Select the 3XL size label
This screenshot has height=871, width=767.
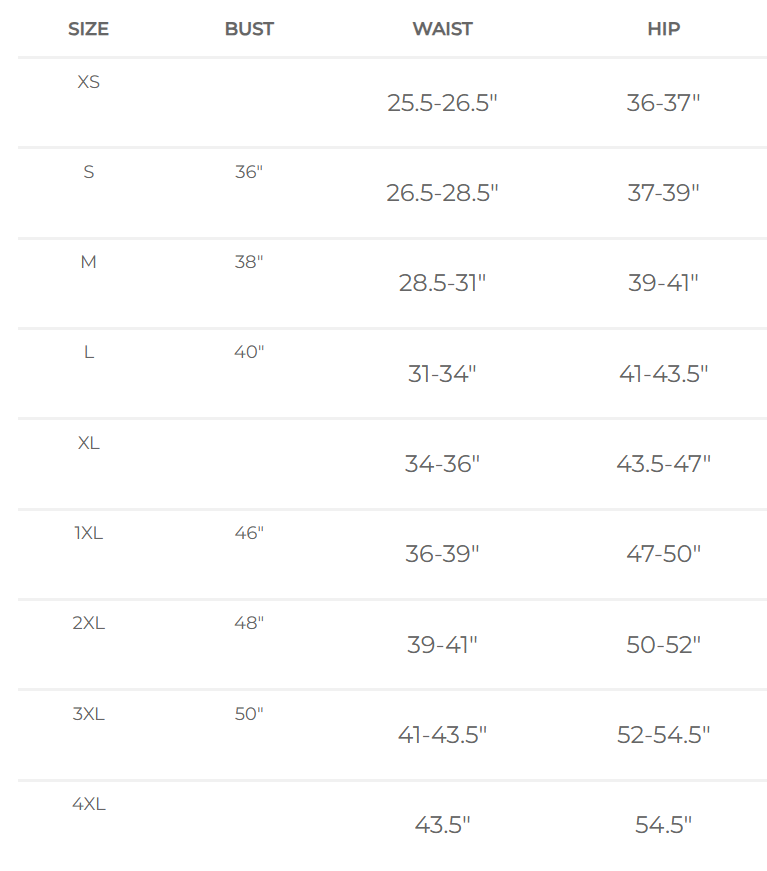(89, 714)
